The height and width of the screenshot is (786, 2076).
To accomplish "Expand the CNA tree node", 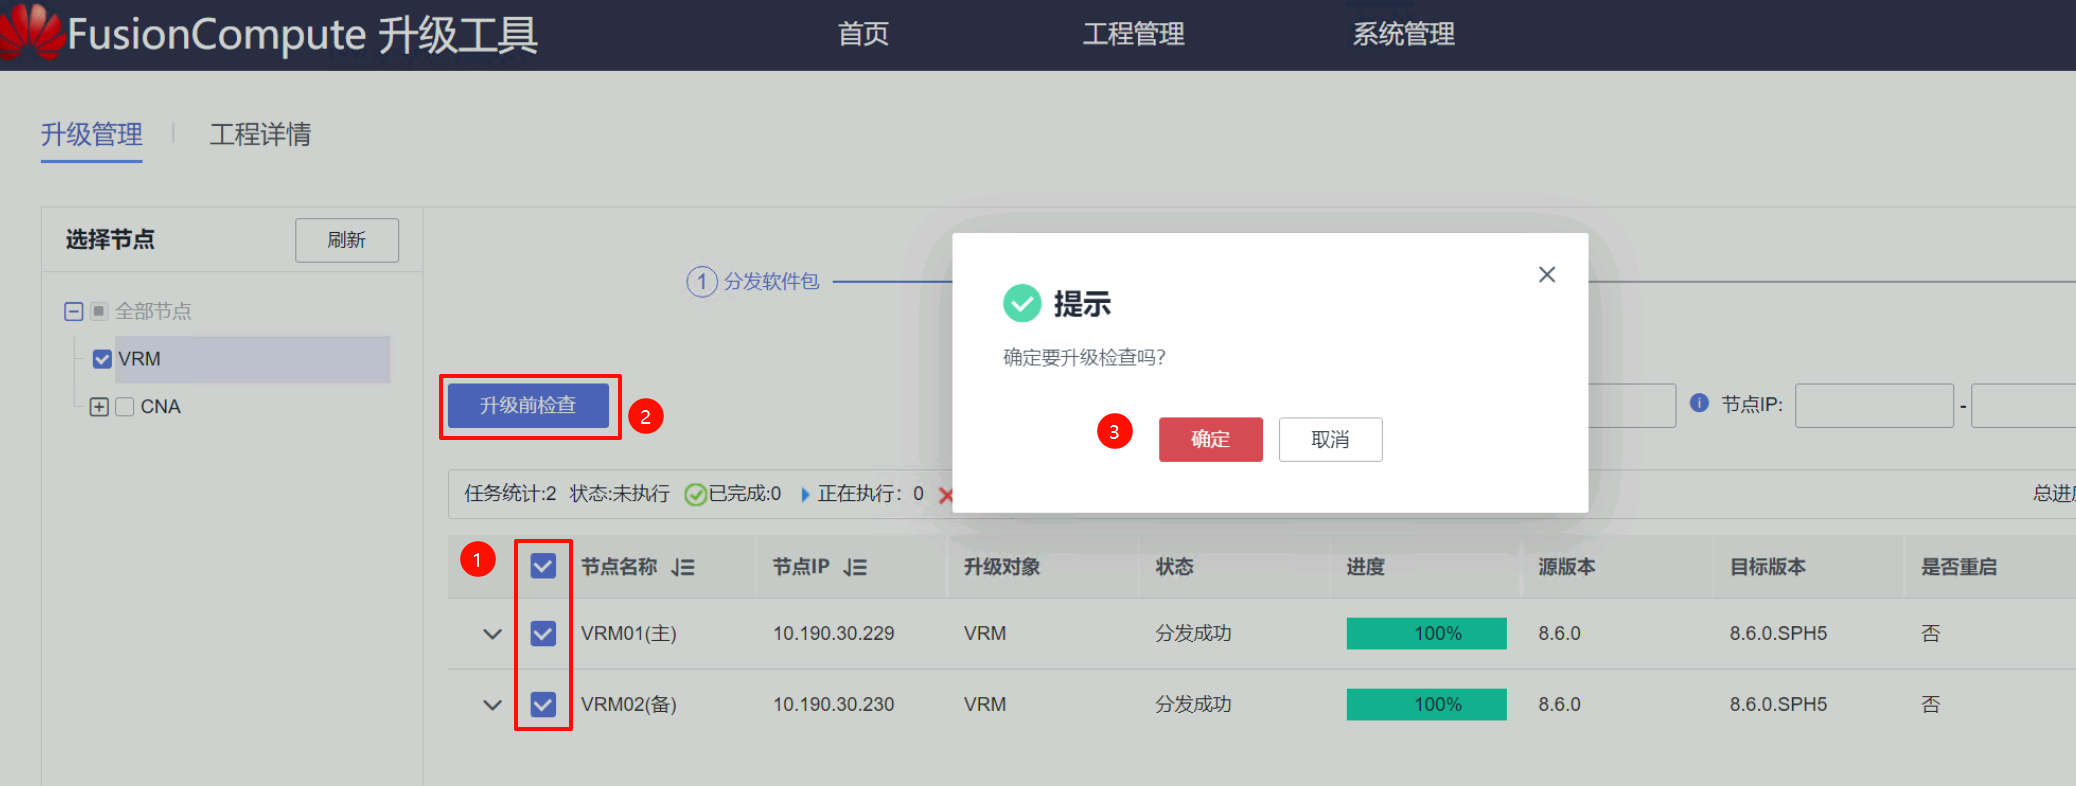I will pos(99,407).
